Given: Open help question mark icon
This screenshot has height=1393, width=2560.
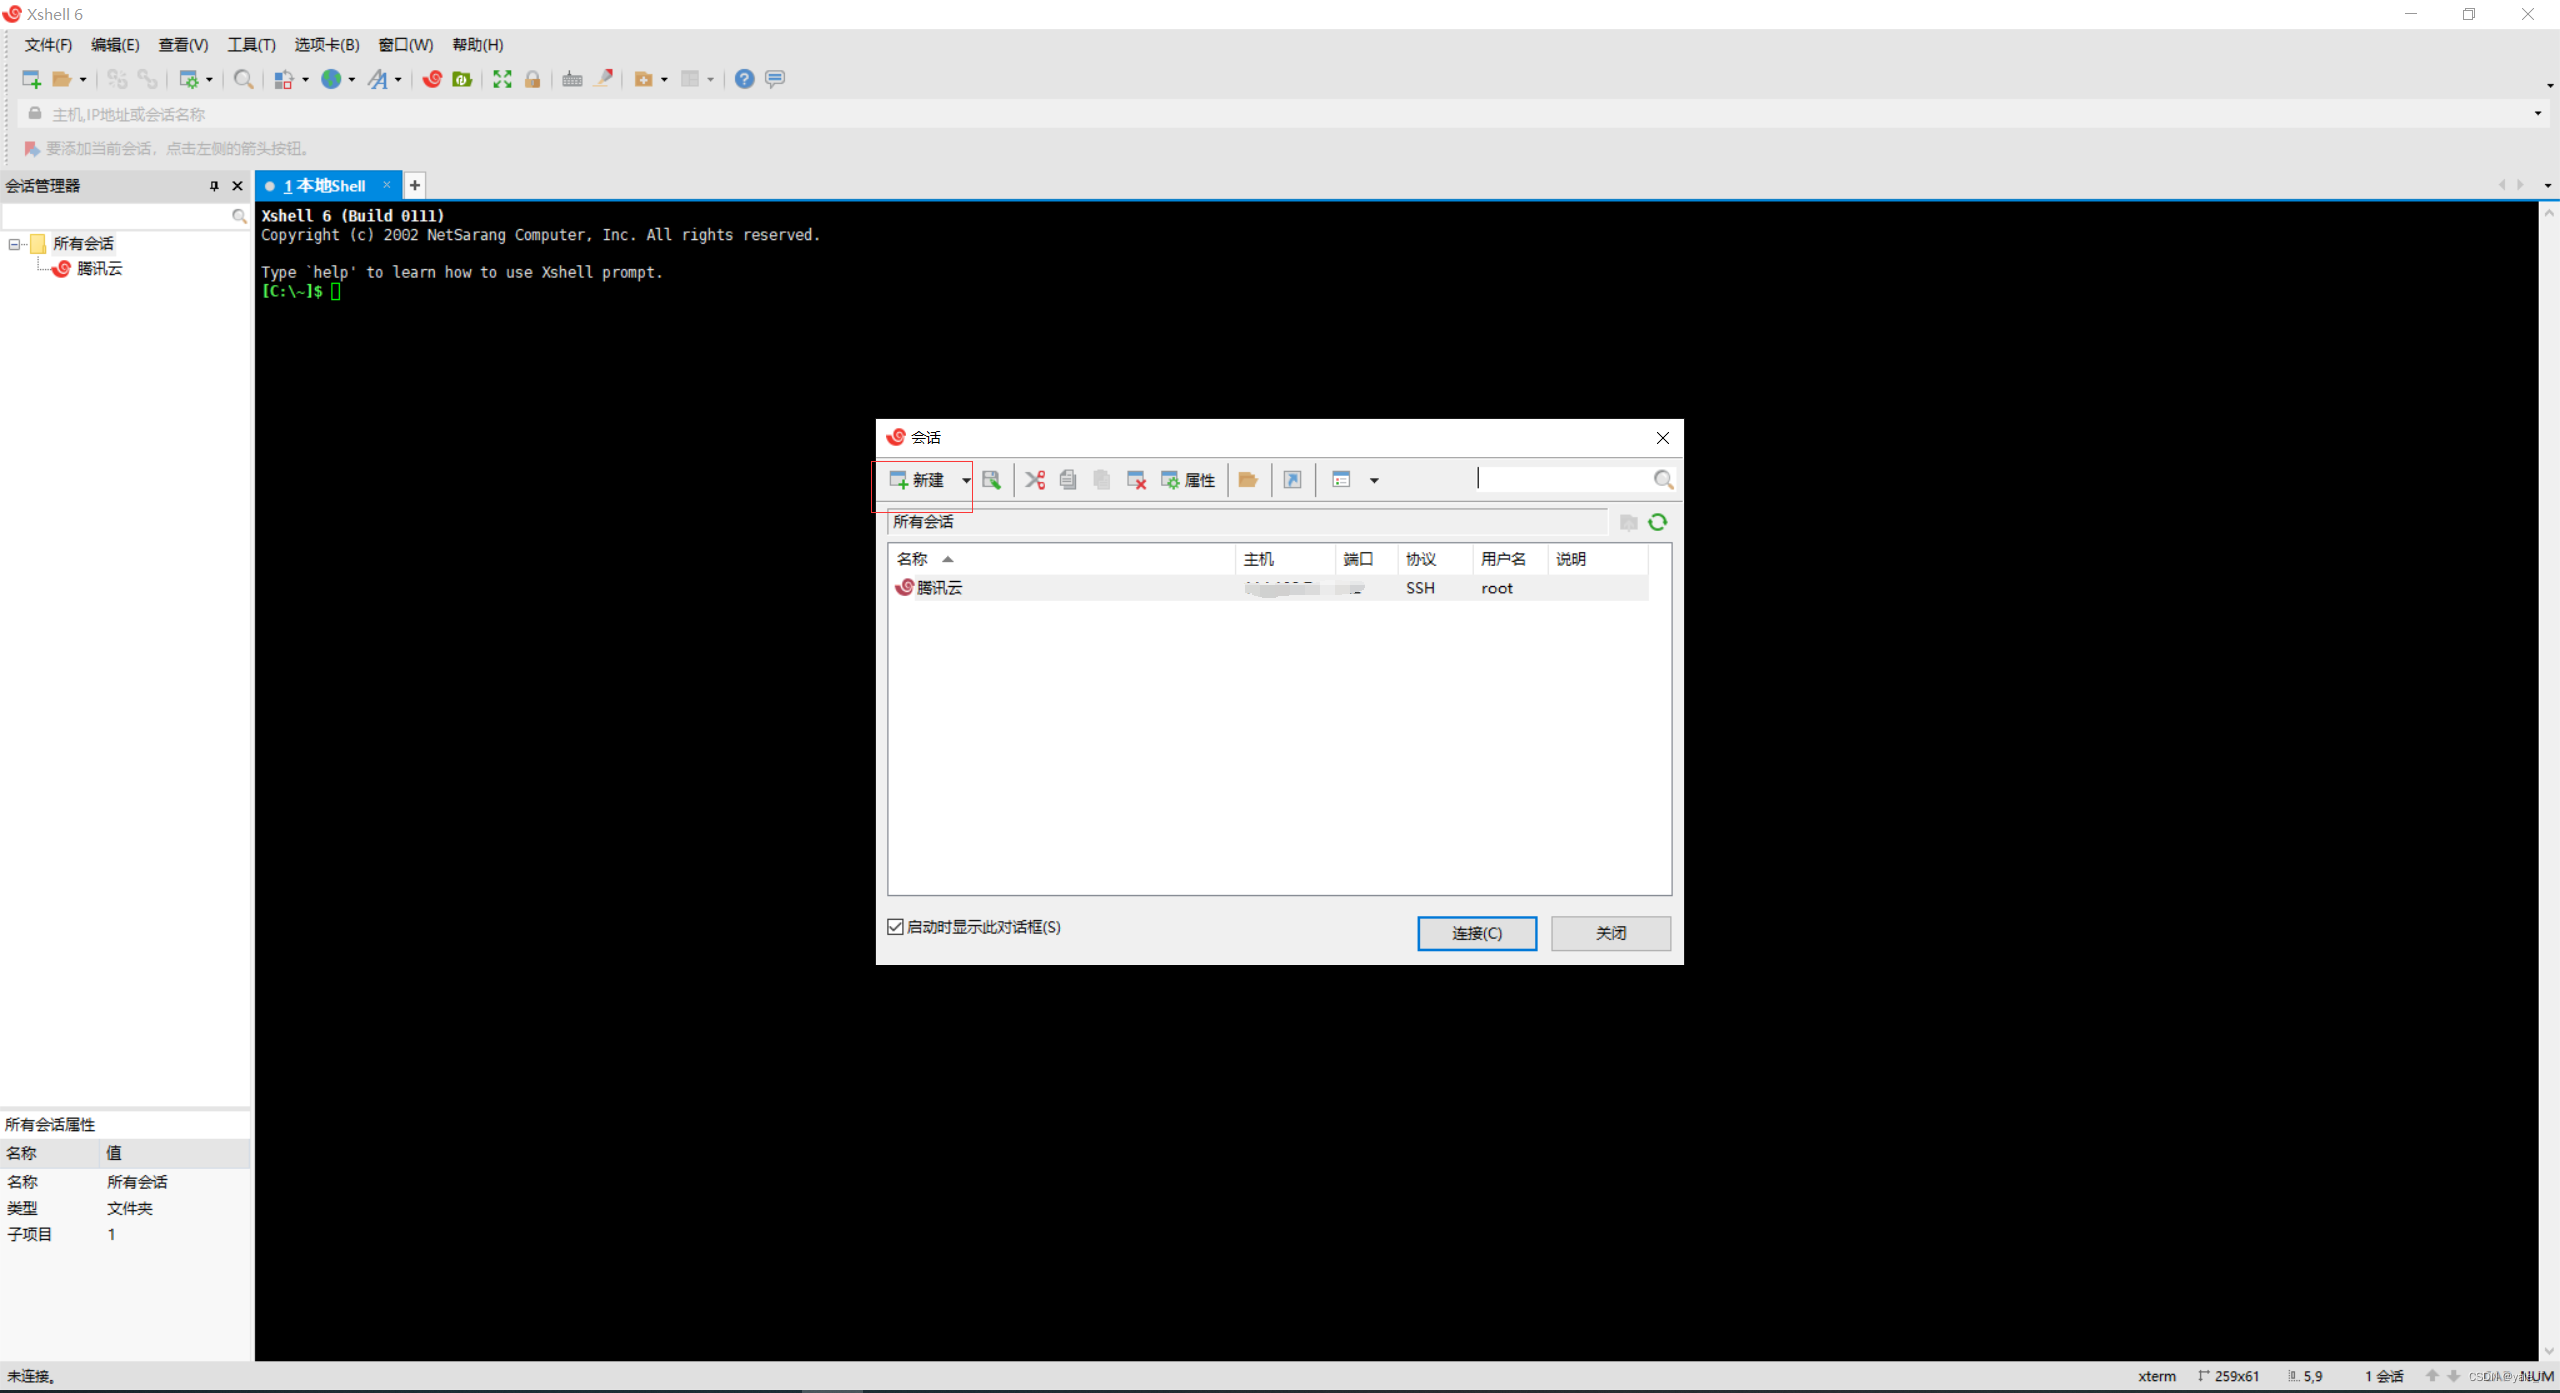Looking at the screenshot, I should tap(744, 79).
